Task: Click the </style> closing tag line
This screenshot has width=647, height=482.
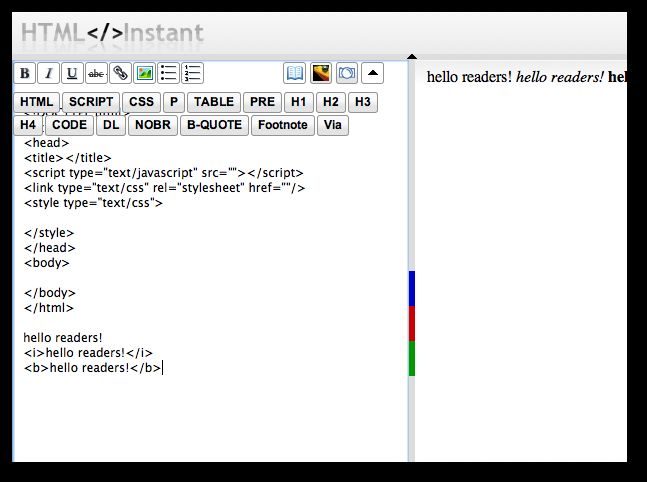Action: [49, 233]
